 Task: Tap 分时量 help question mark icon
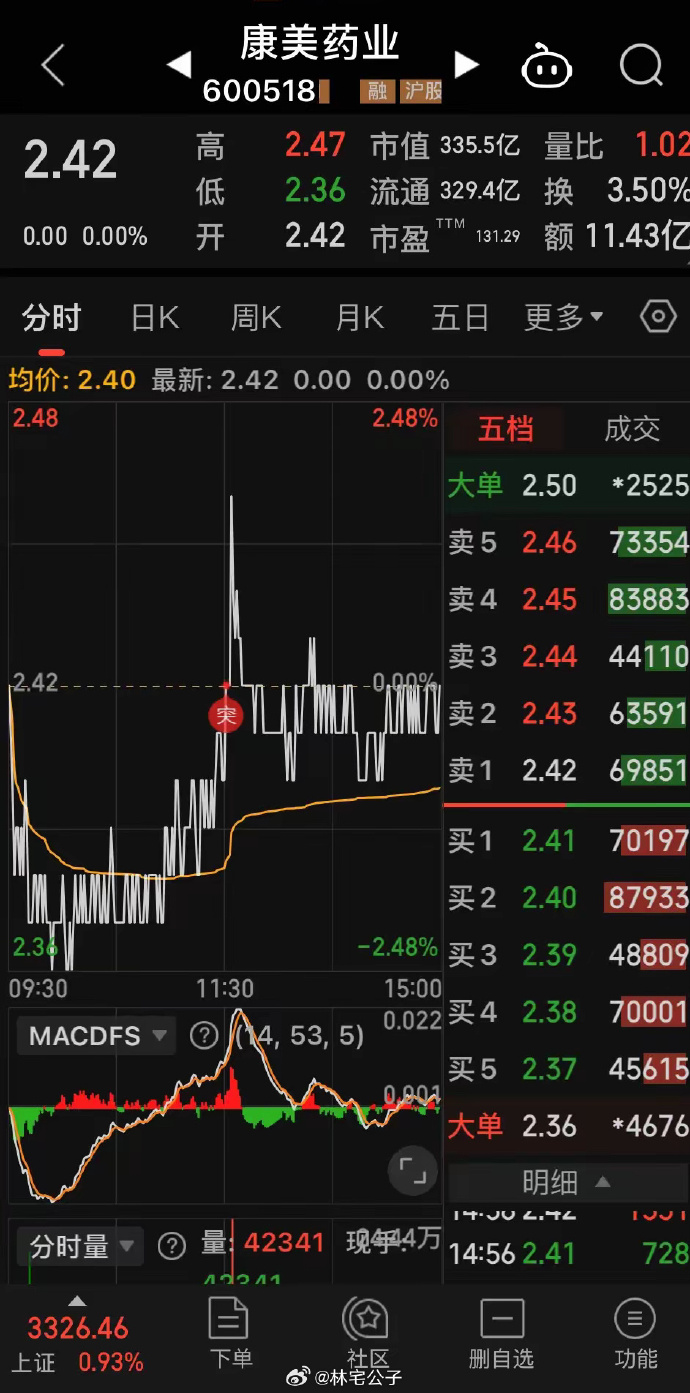coord(172,1246)
